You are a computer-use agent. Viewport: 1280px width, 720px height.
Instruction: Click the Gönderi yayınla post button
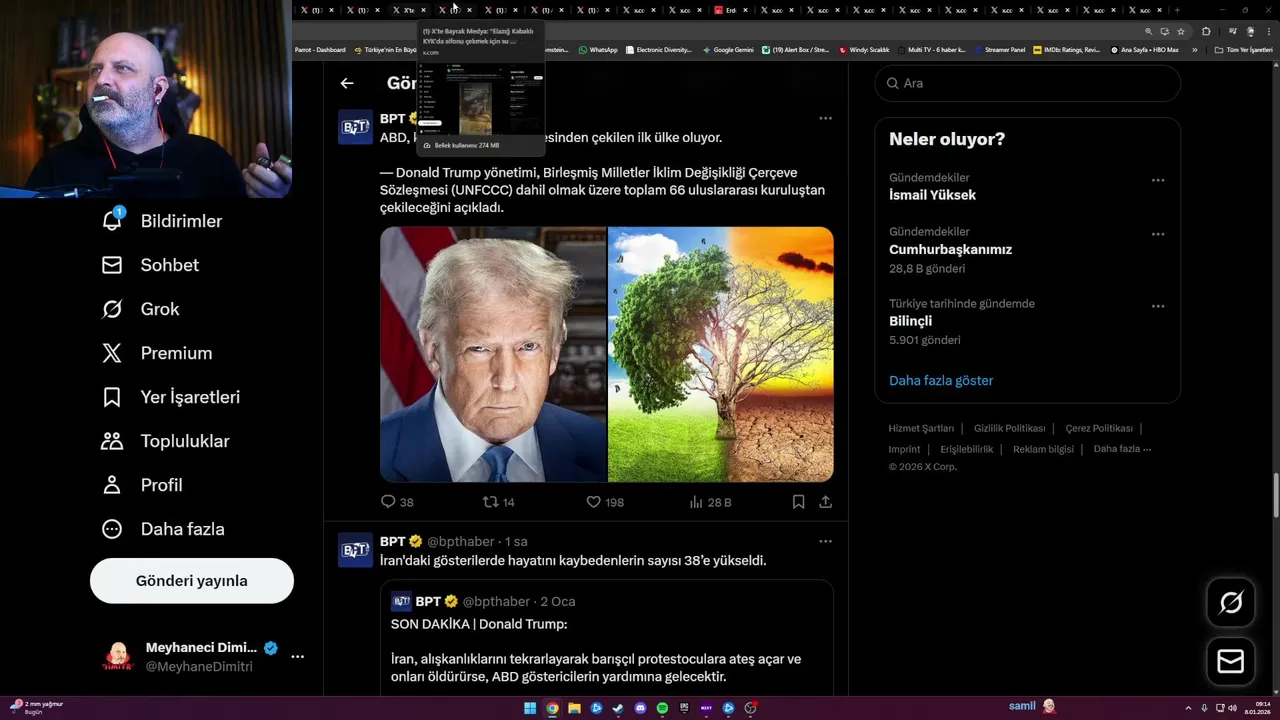(x=192, y=581)
